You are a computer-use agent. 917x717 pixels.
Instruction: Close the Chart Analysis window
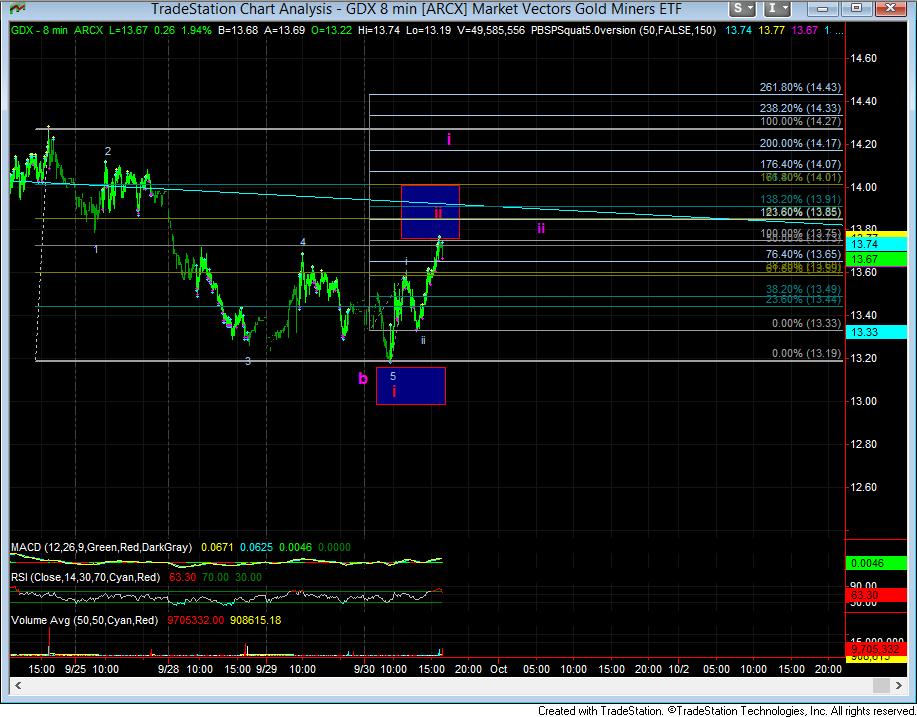pyautogui.click(x=891, y=8)
